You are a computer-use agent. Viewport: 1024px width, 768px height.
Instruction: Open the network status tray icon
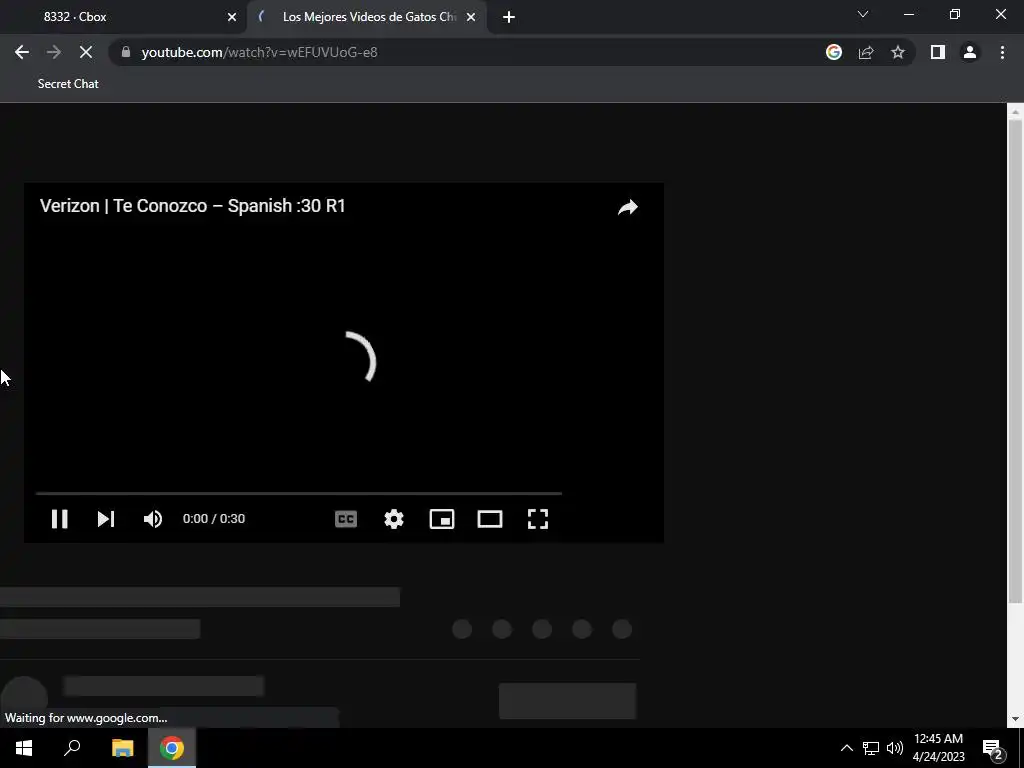pos(871,748)
